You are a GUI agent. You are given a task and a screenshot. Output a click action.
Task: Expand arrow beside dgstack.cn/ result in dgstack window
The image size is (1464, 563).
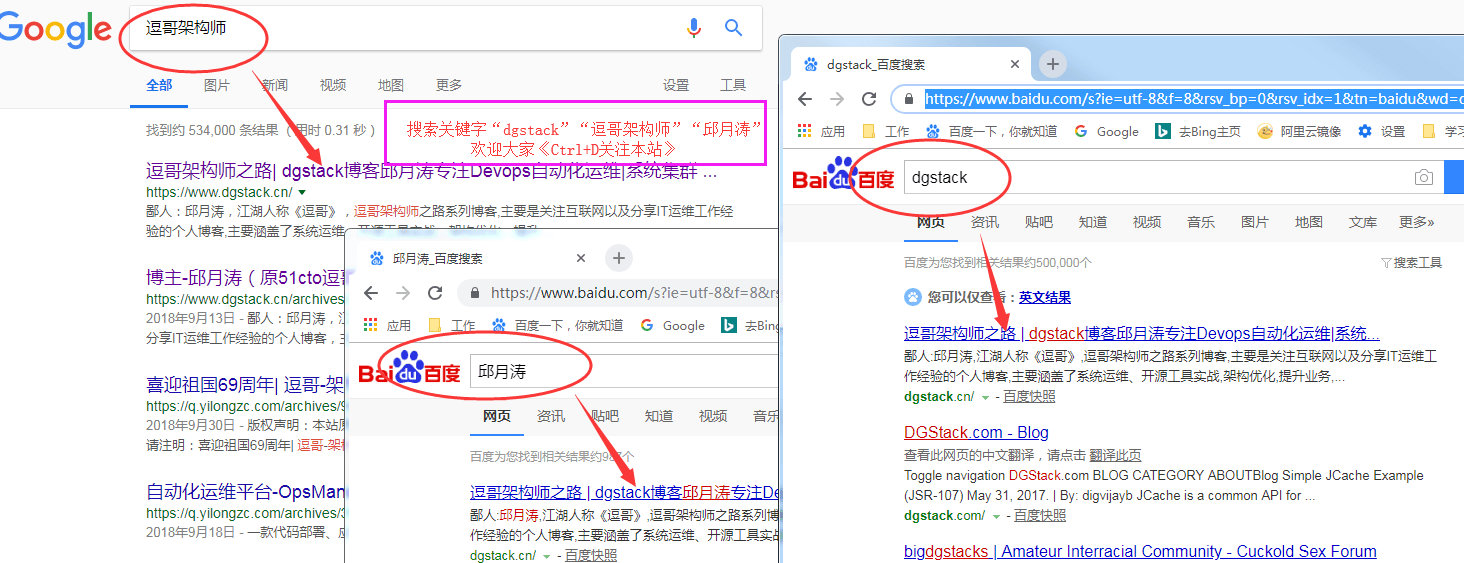coord(985,397)
